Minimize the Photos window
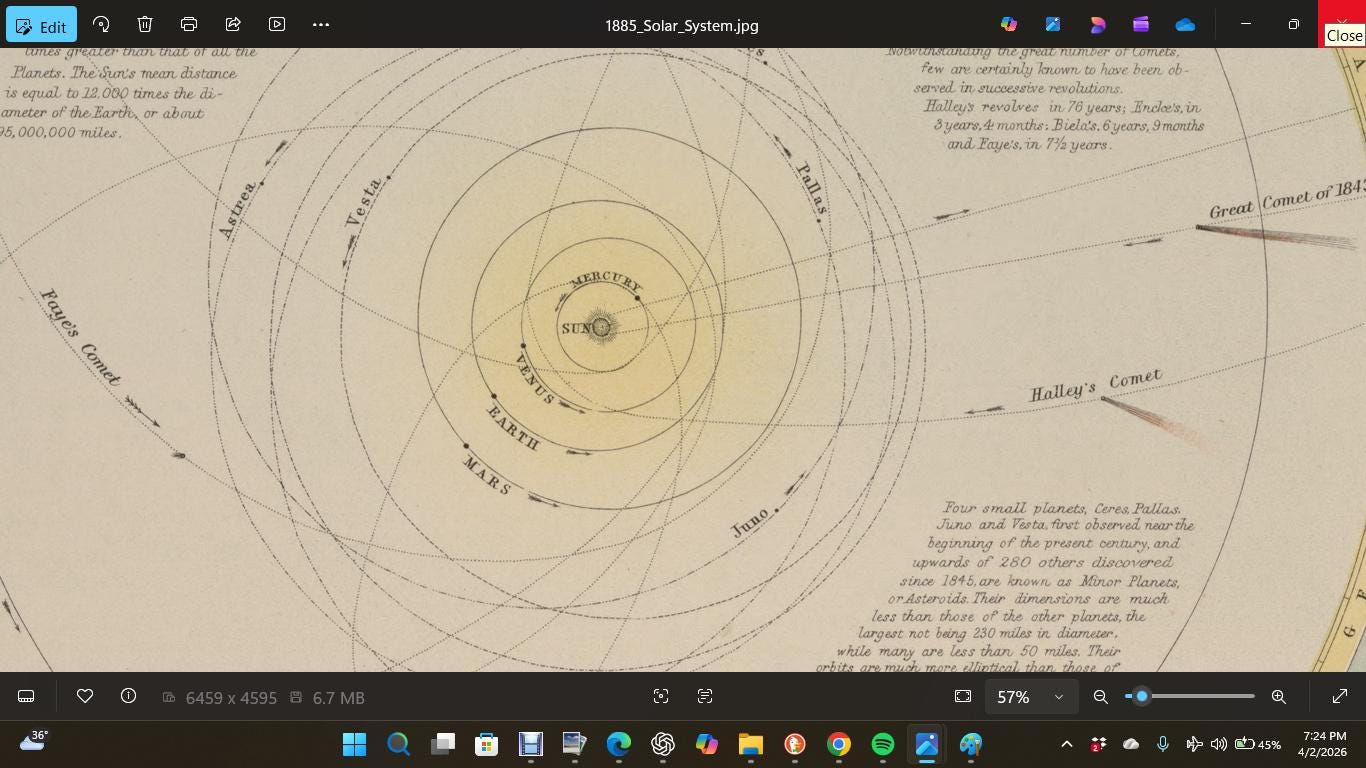1366x768 pixels. click(x=1245, y=24)
